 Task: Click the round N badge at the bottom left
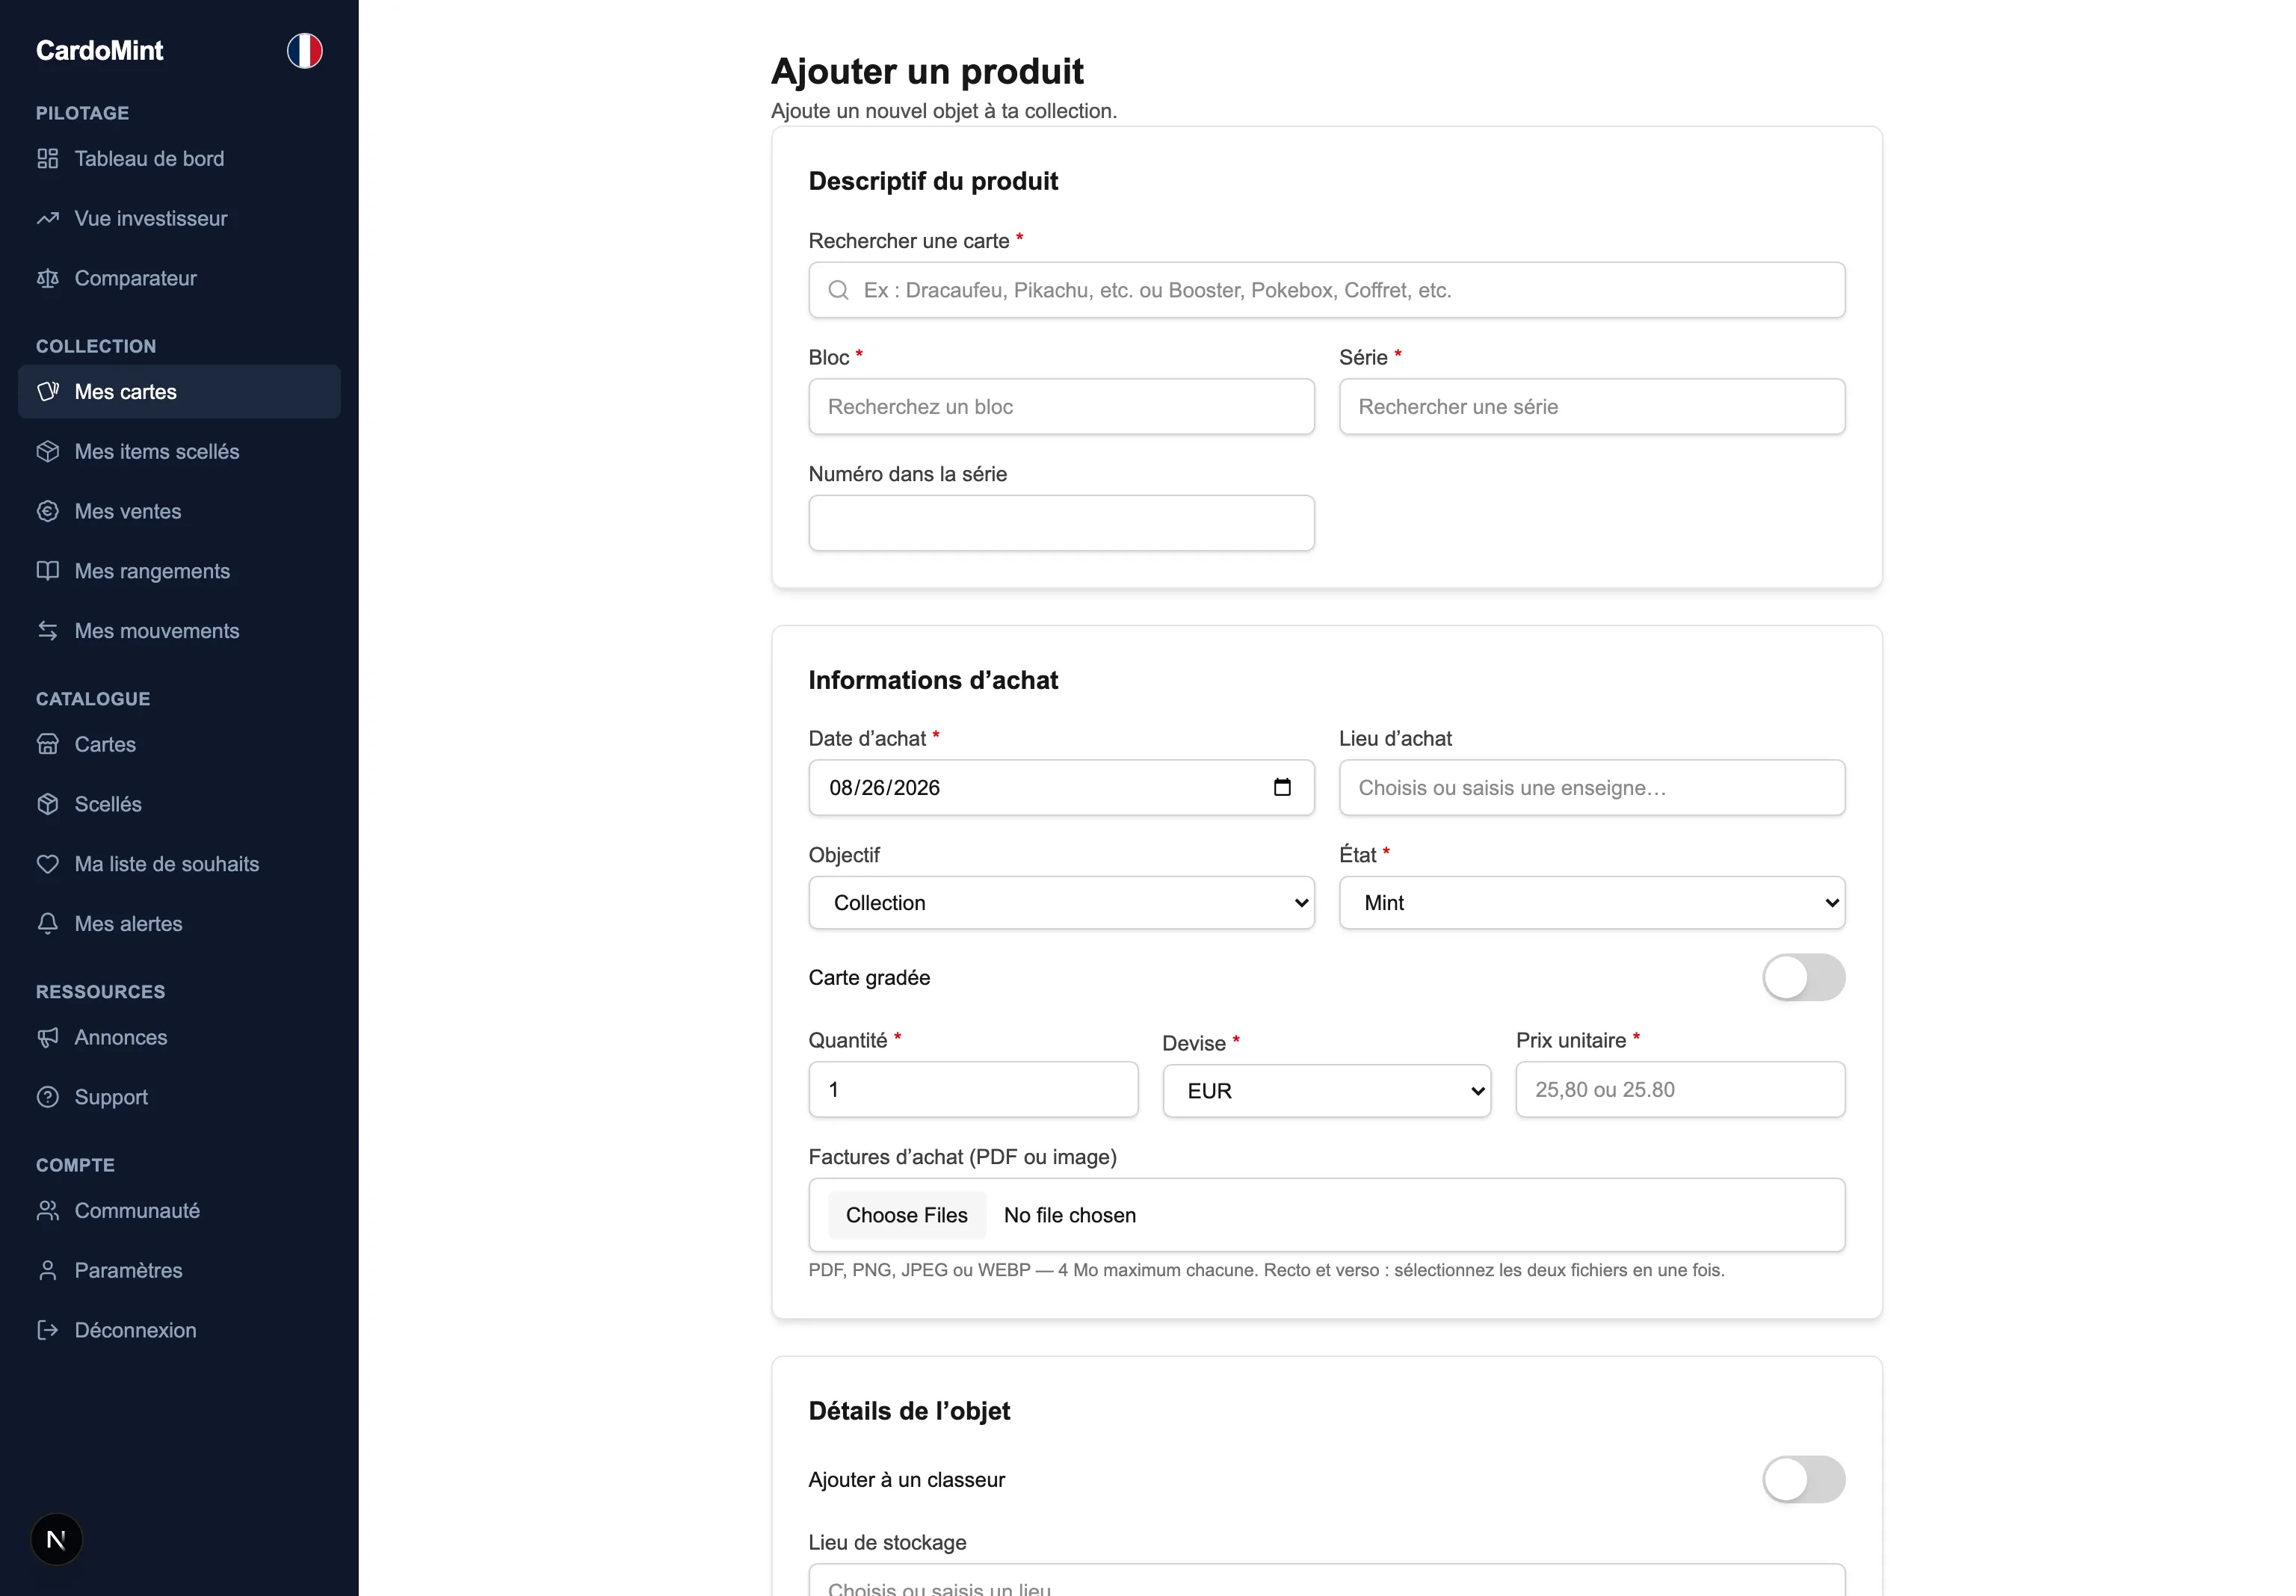(x=56, y=1540)
